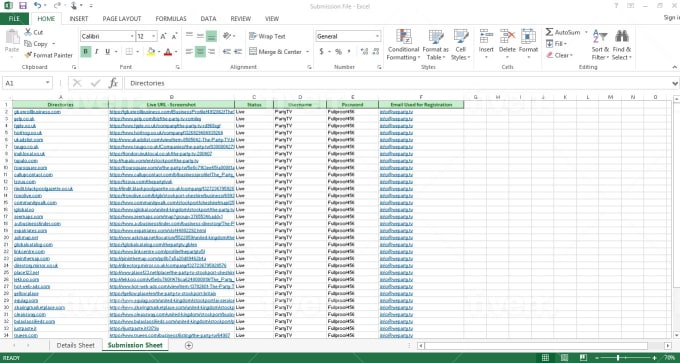Select align text right icon
The image size is (680, 363).
click(x=211, y=52)
